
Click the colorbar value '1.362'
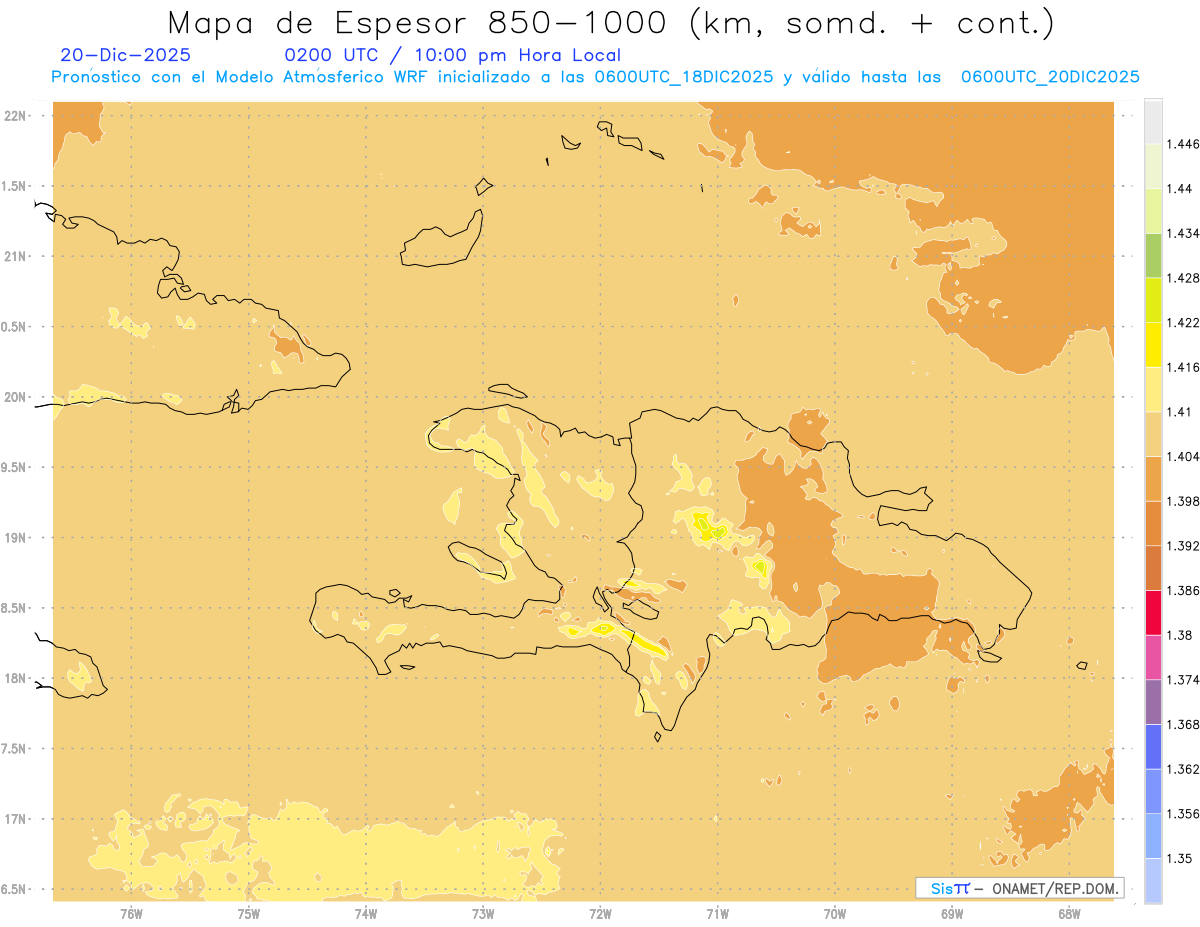click(1183, 769)
